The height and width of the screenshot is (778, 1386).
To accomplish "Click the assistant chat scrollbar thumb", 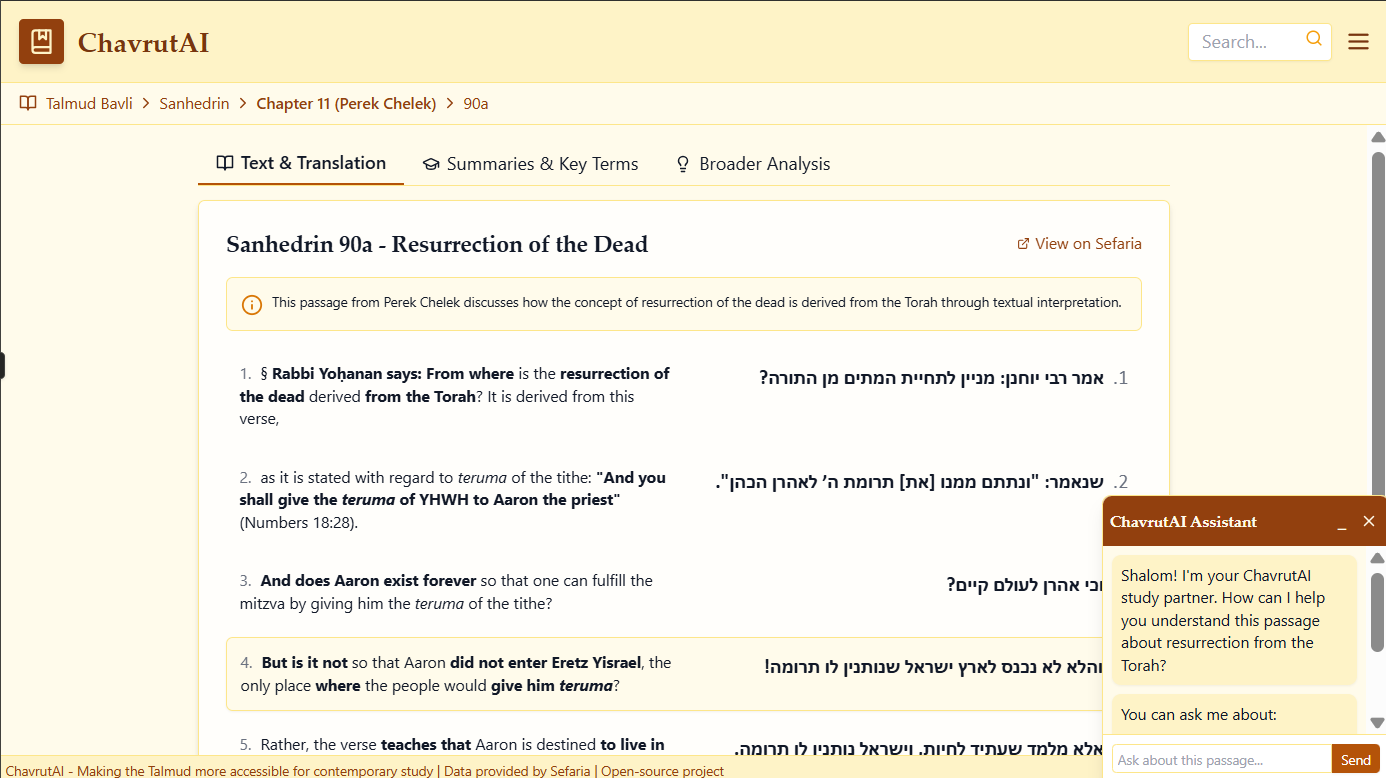I will point(1377,613).
